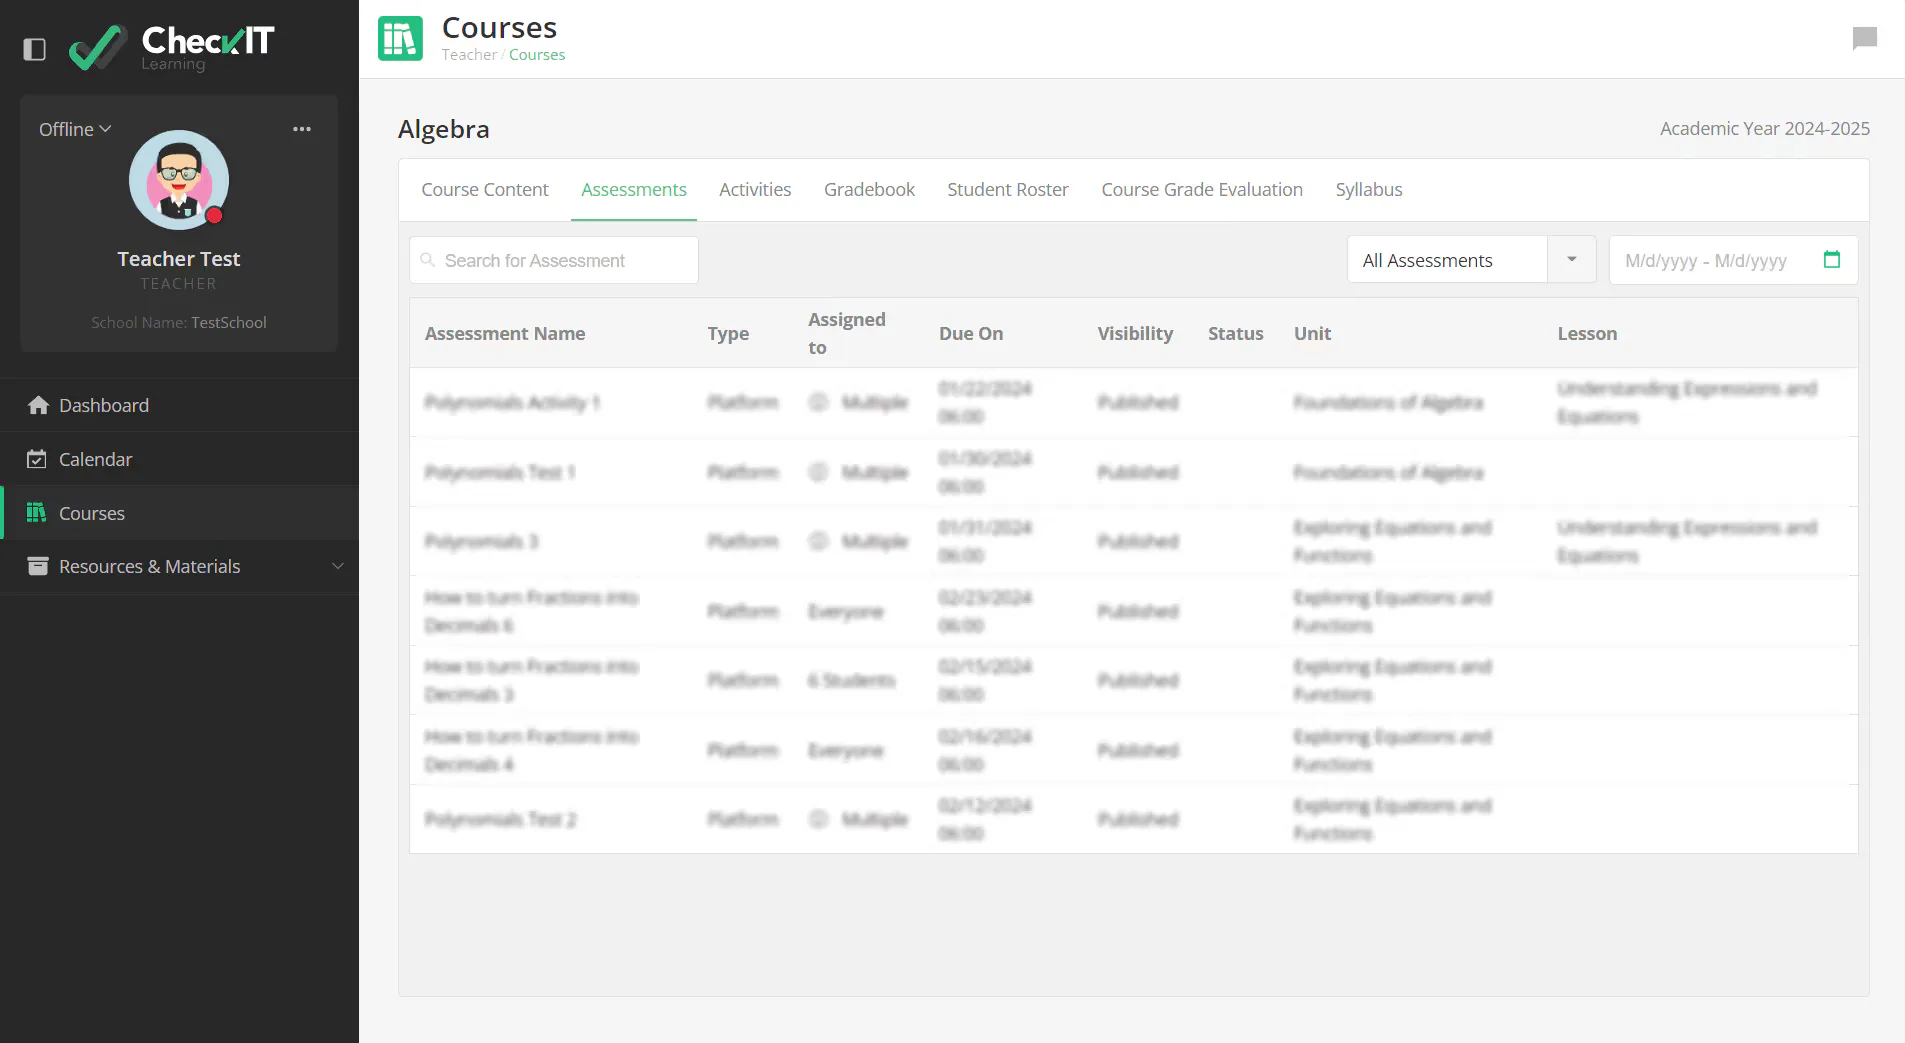Viewport: 1905px width, 1043px height.
Task: Sort by Assessment Name column header
Action: click(x=505, y=334)
